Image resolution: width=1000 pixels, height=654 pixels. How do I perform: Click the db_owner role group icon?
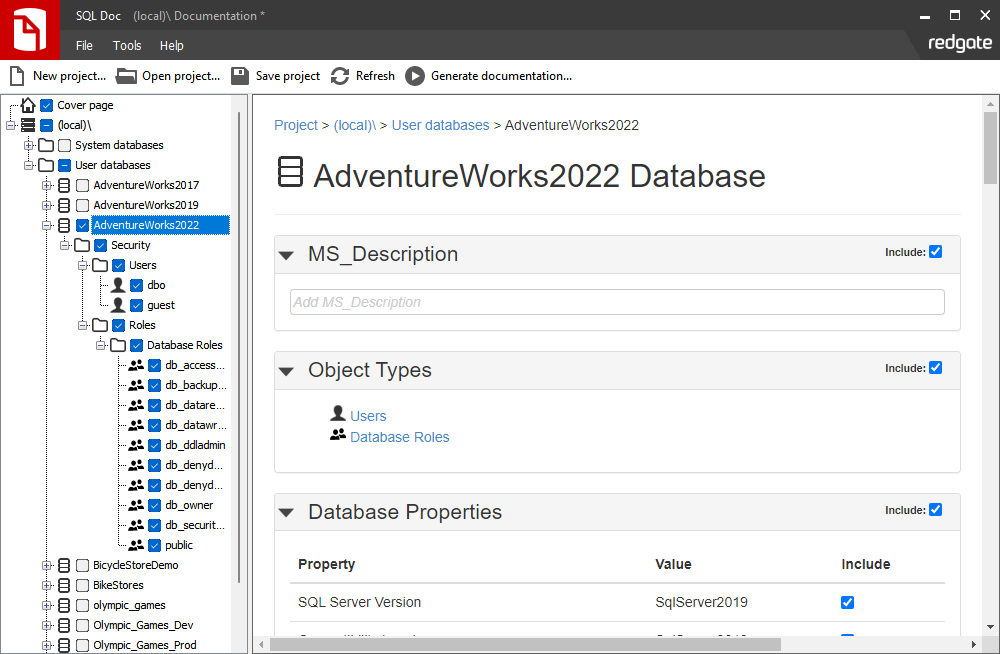pyautogui.click(x=136, y=505)
